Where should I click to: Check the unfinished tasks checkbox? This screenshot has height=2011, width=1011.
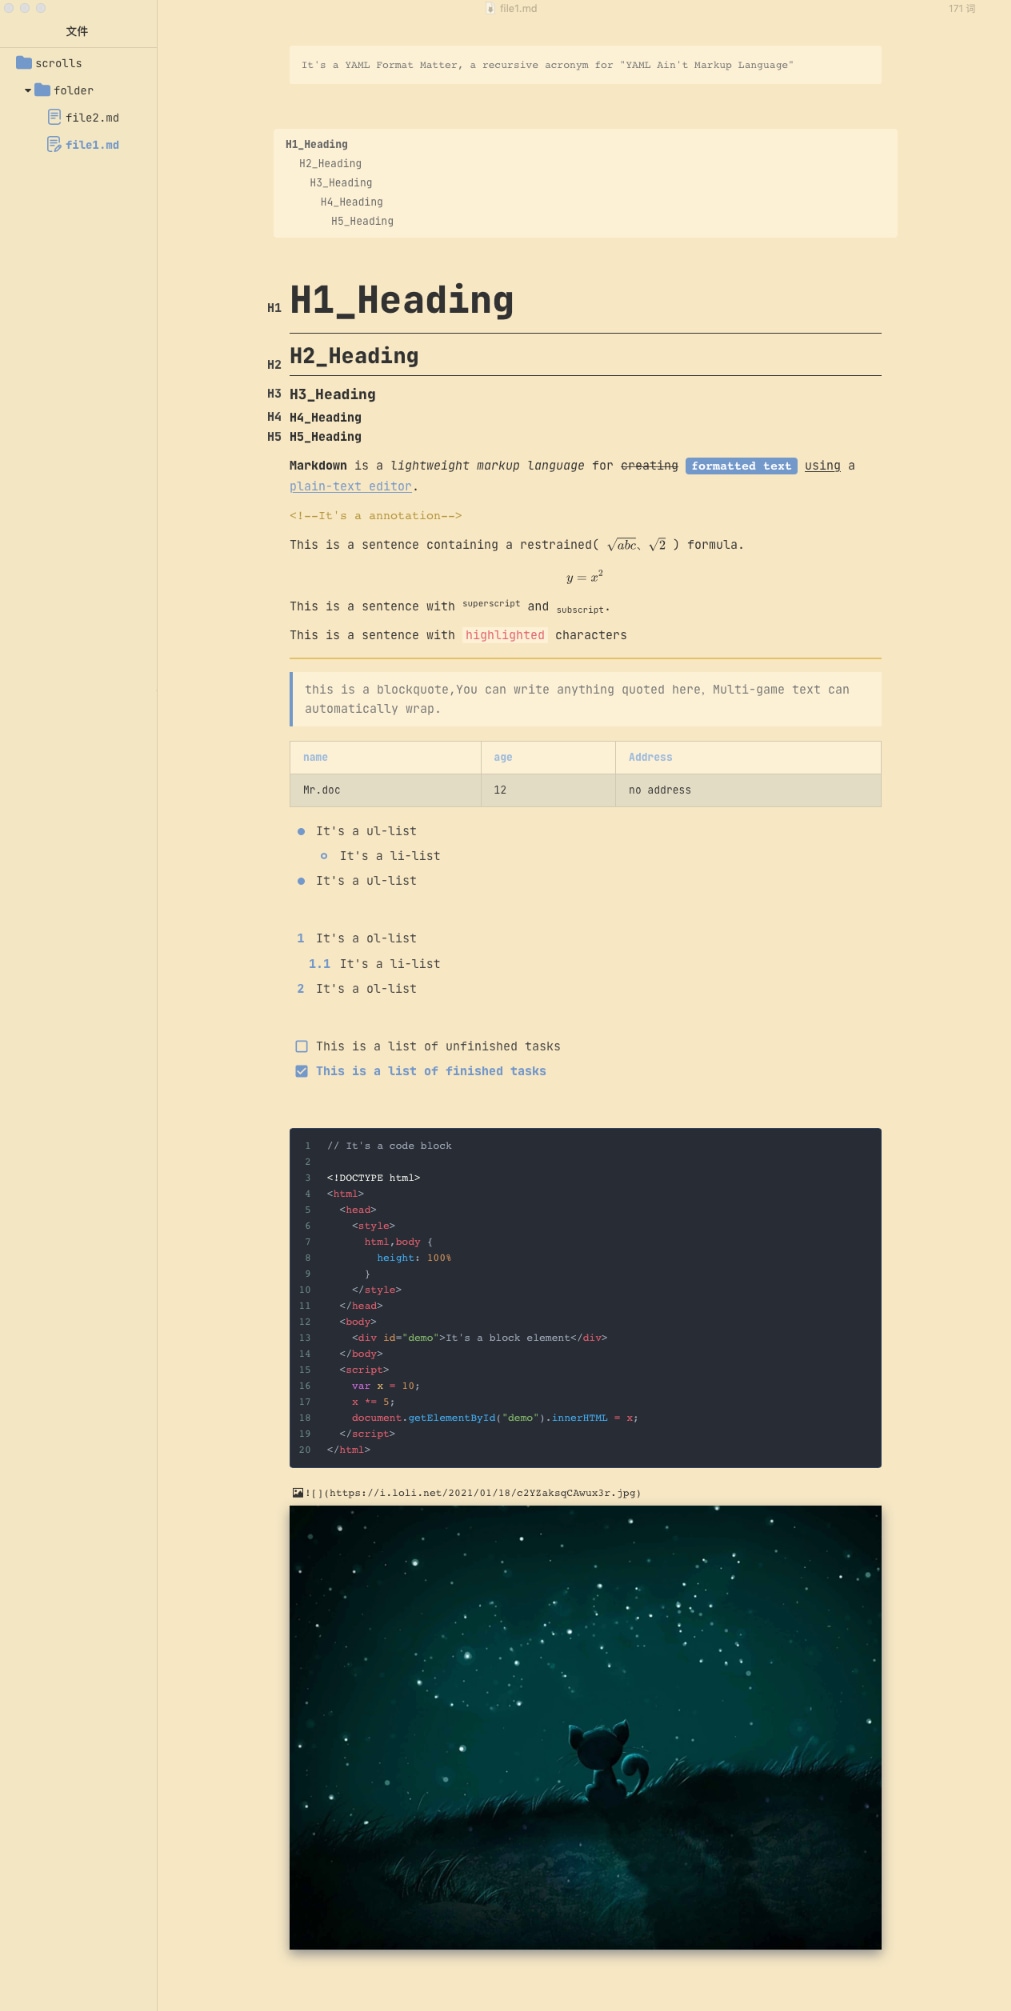pos(301,1046)
